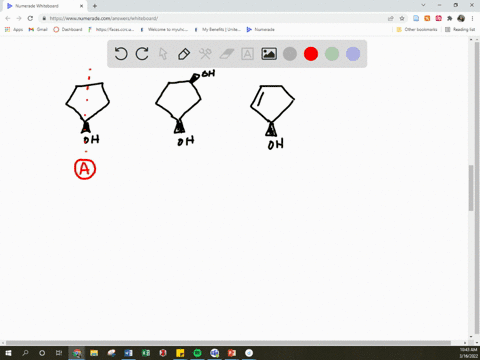Open the Numerade bookmark
Image resolution: width=480 pixels, height=360 pixels.
point(260,29)
